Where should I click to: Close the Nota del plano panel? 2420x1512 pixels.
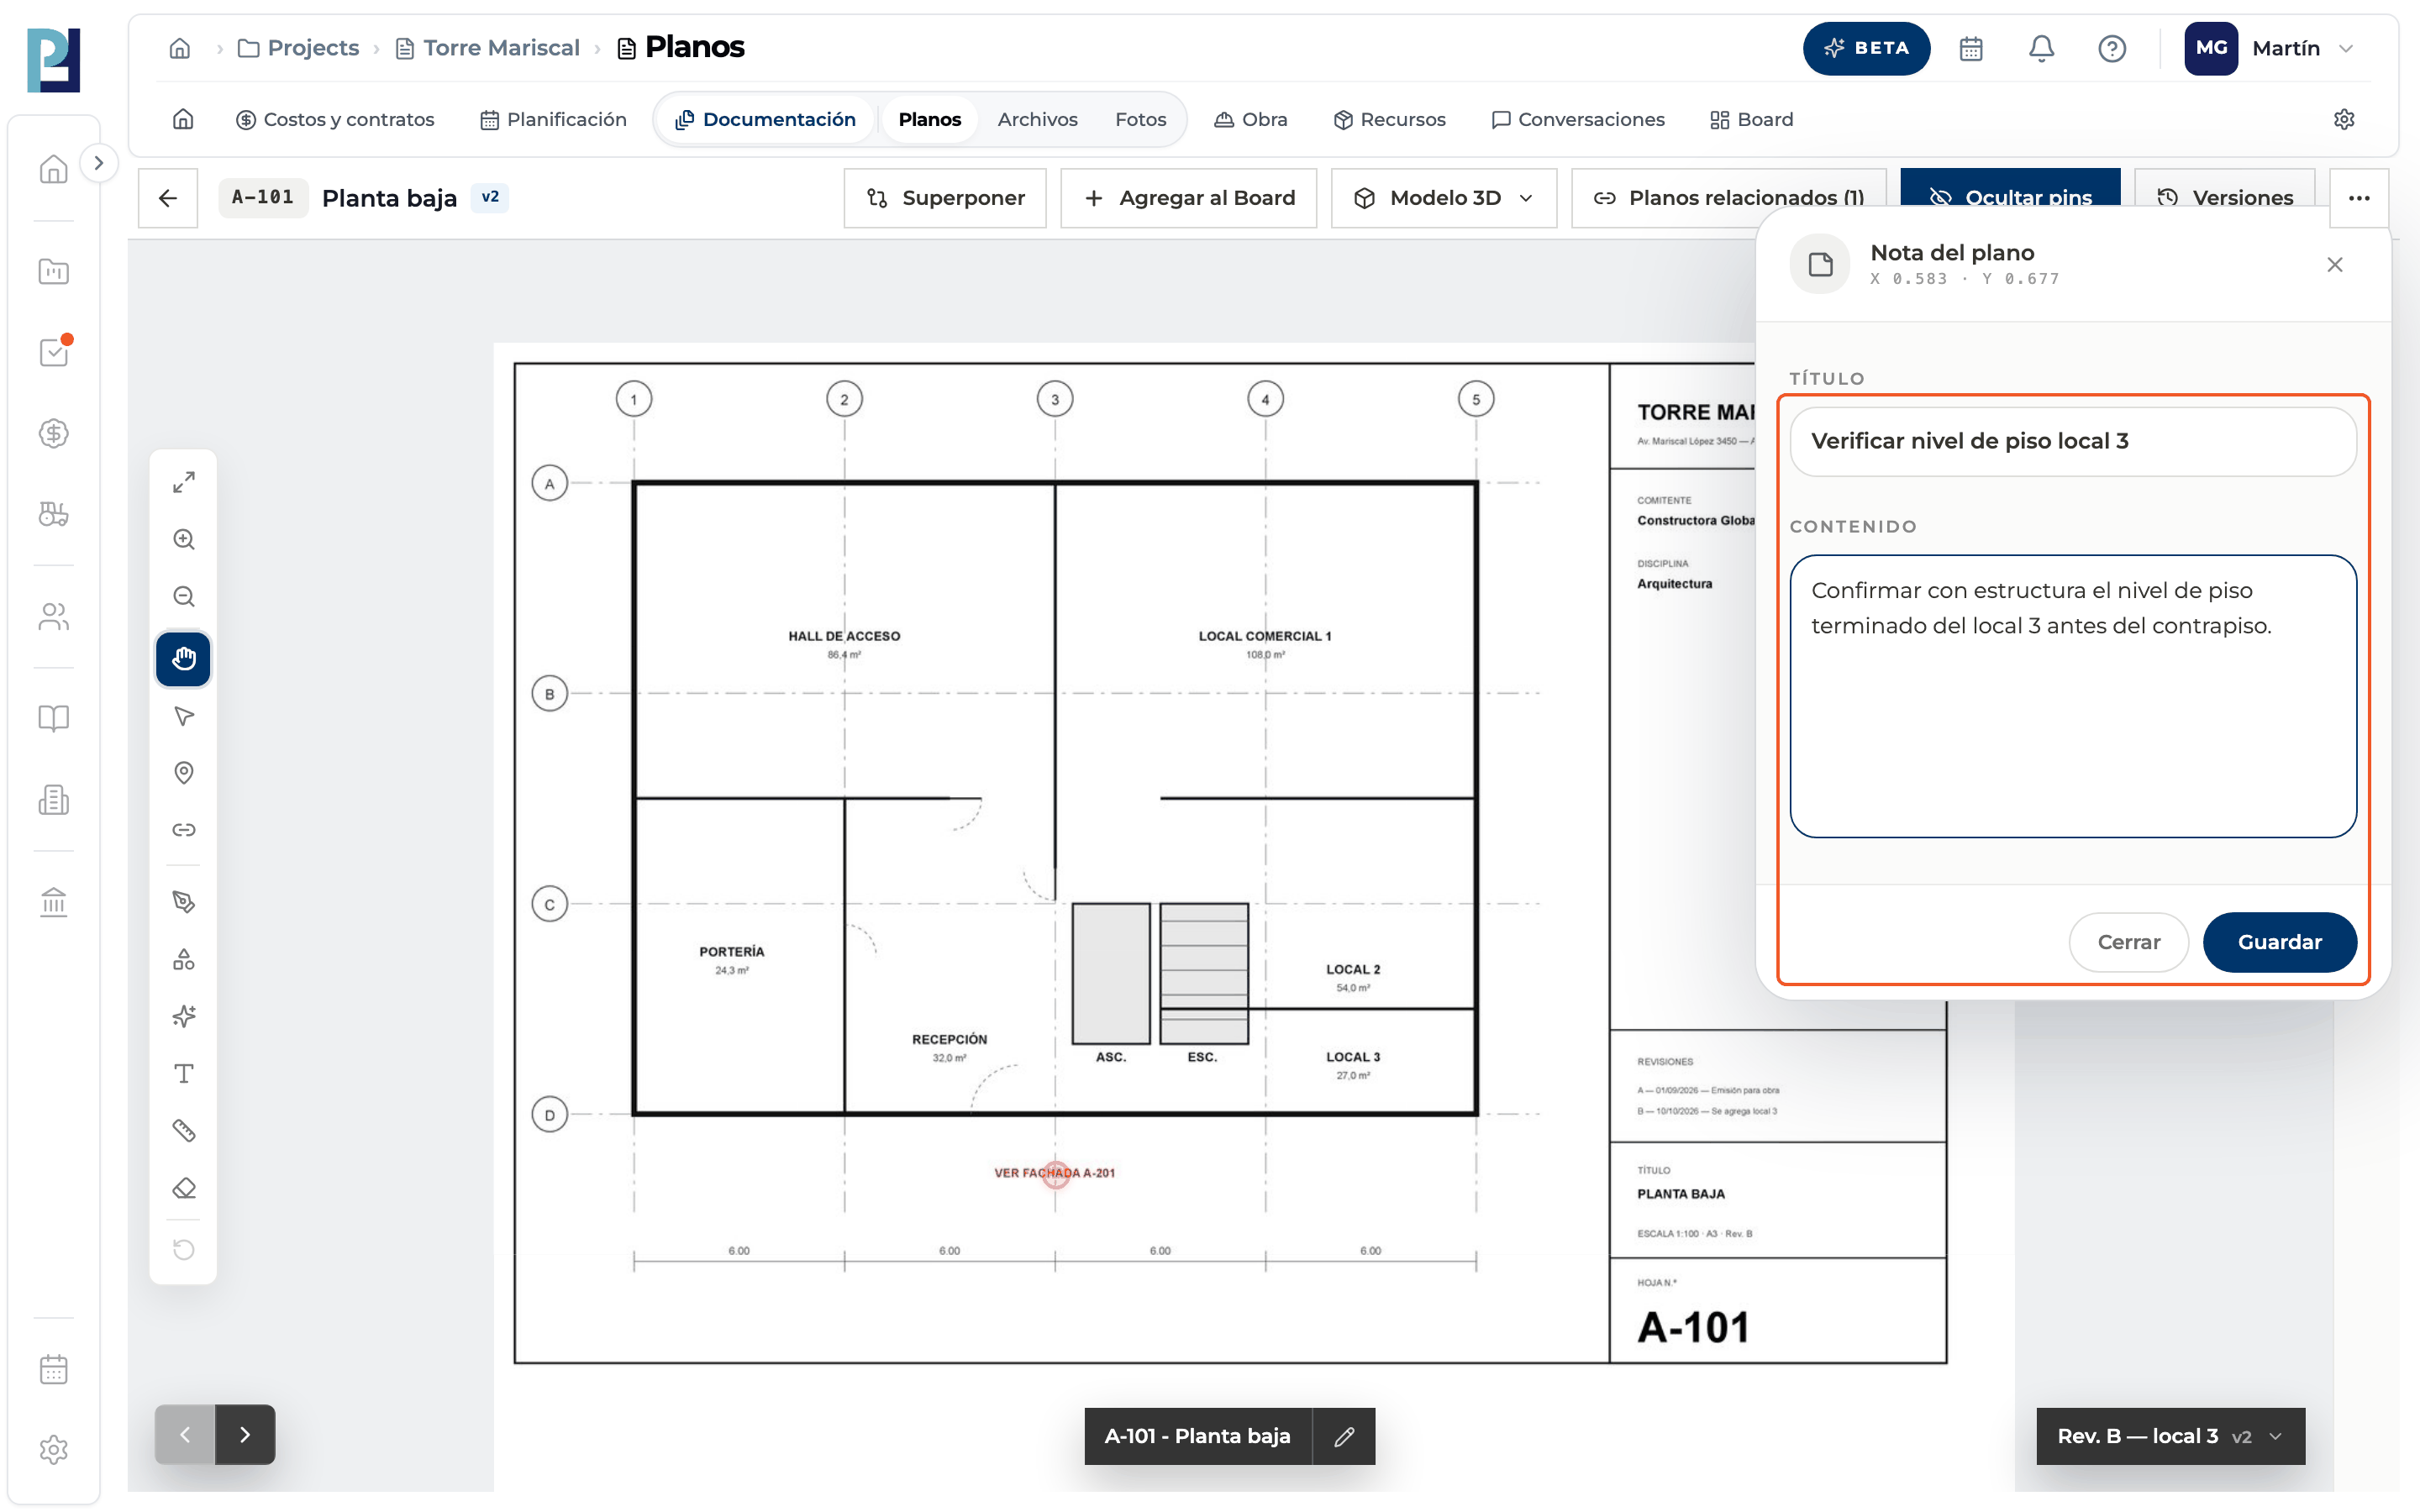coord(2334,265)
